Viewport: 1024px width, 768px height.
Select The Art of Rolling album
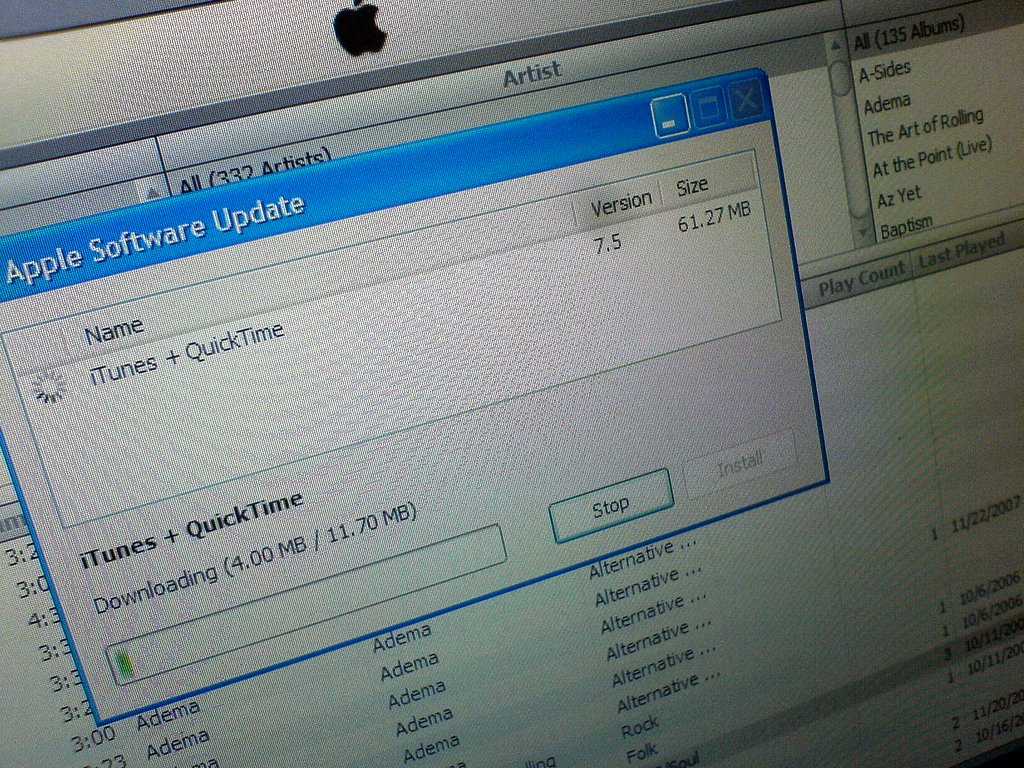[925, 128]
